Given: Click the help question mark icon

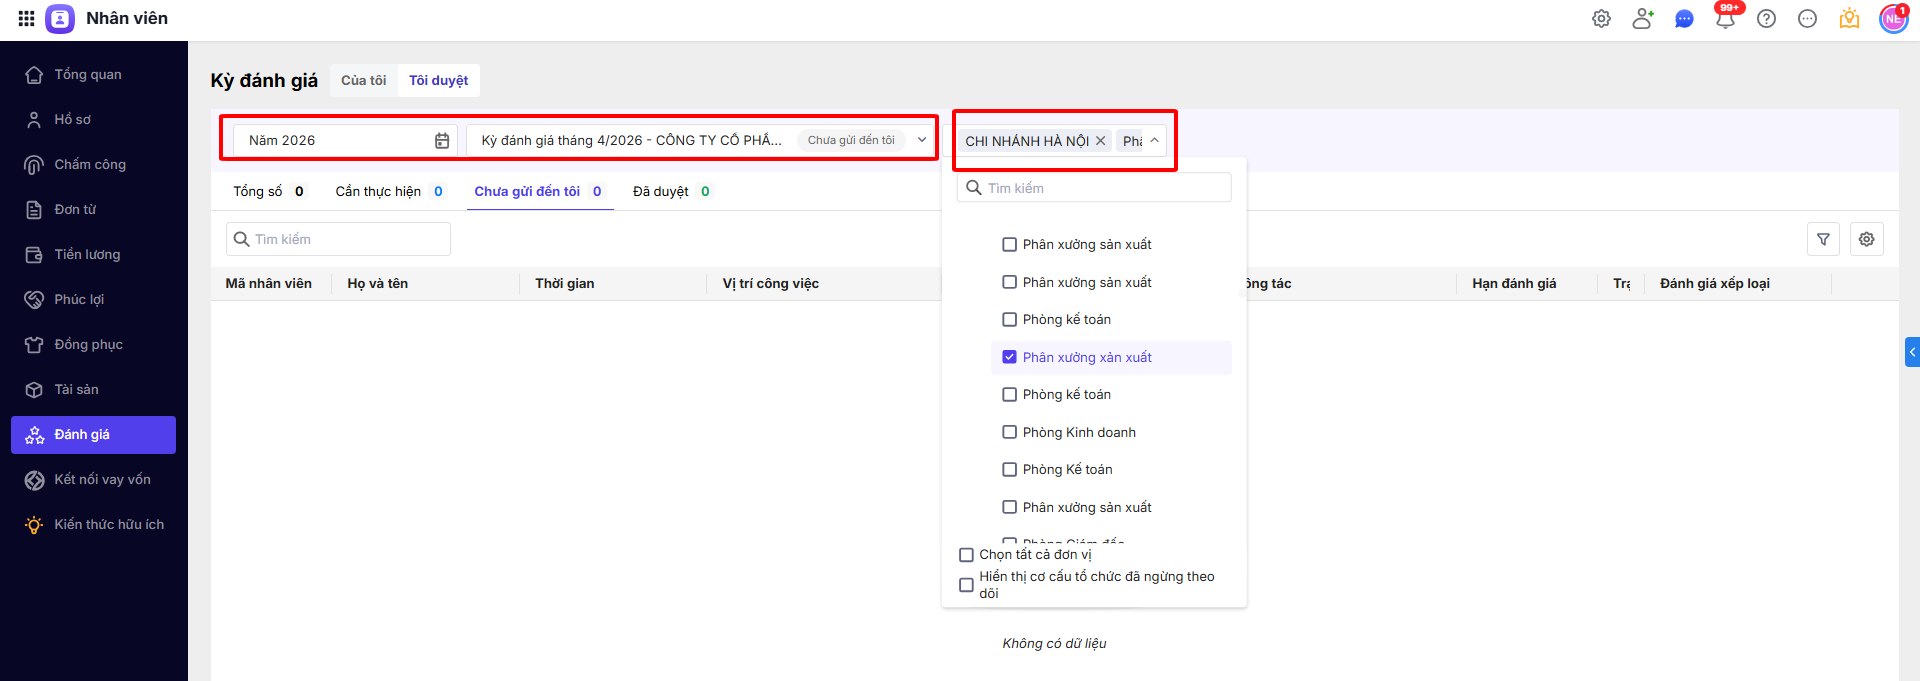Looking at the screenshot, I should pos(1766,19).
